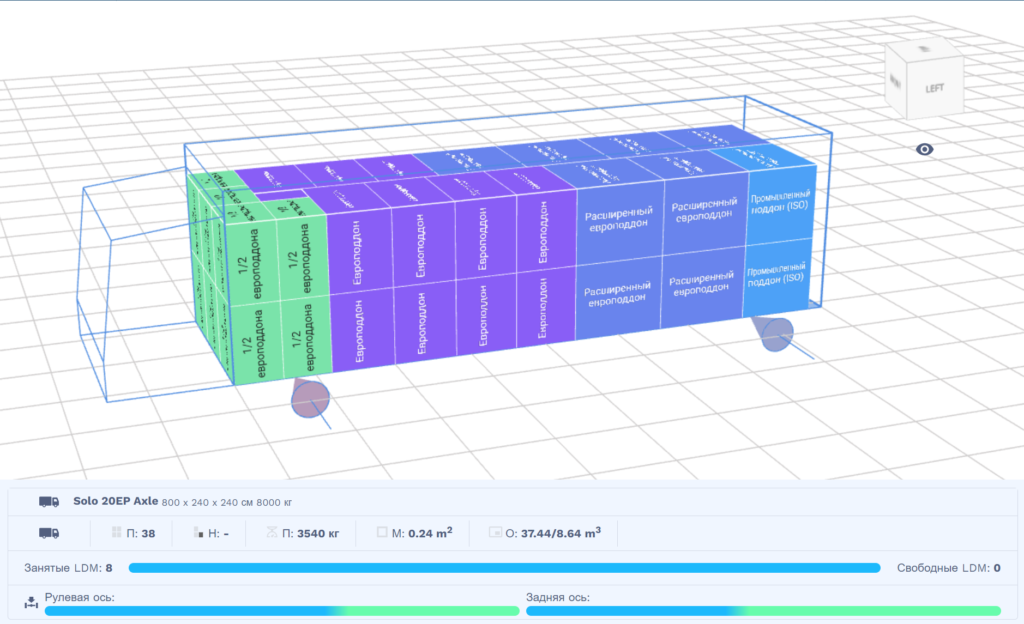This screenshot has width=1024, height=624.
Task: Click the Задняя ось load bar
Action: pos(762,611)
